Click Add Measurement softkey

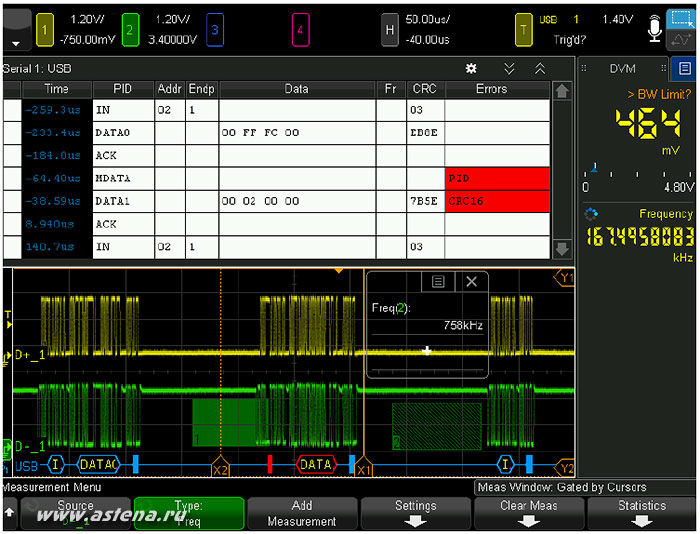point(302,513)
